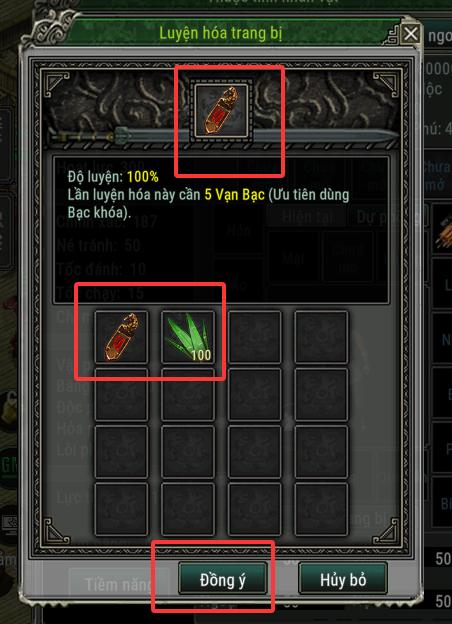Click the empty slot directly below the grass item
The image size is (452, 624).
(188, 394)
